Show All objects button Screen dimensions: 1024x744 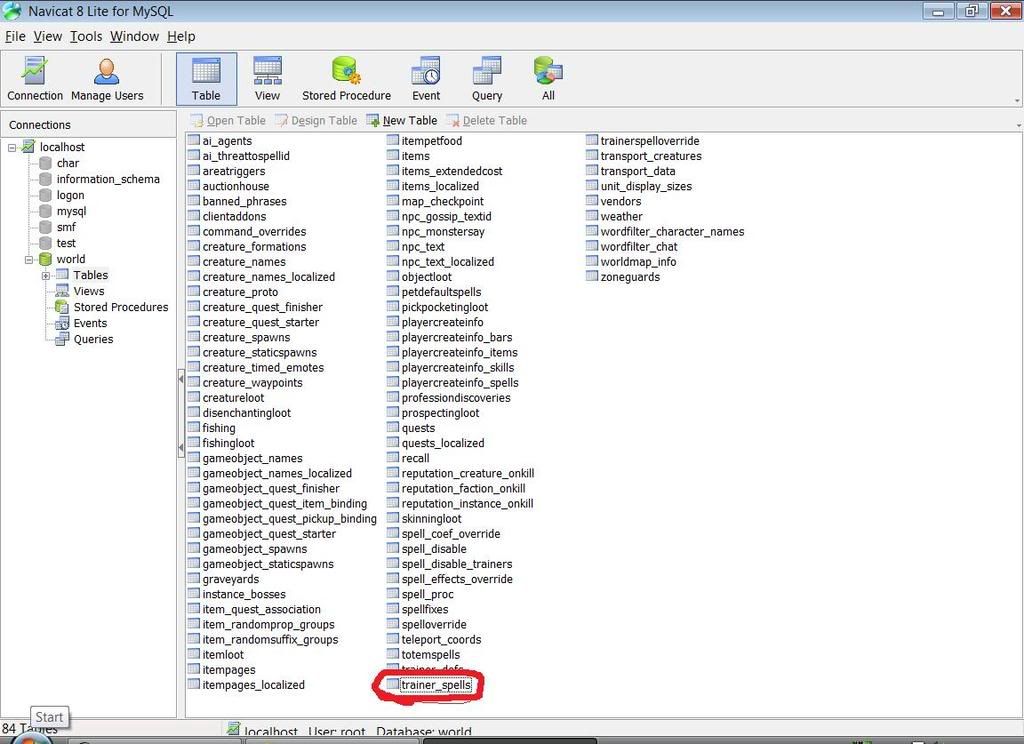(x=548, y=79)
